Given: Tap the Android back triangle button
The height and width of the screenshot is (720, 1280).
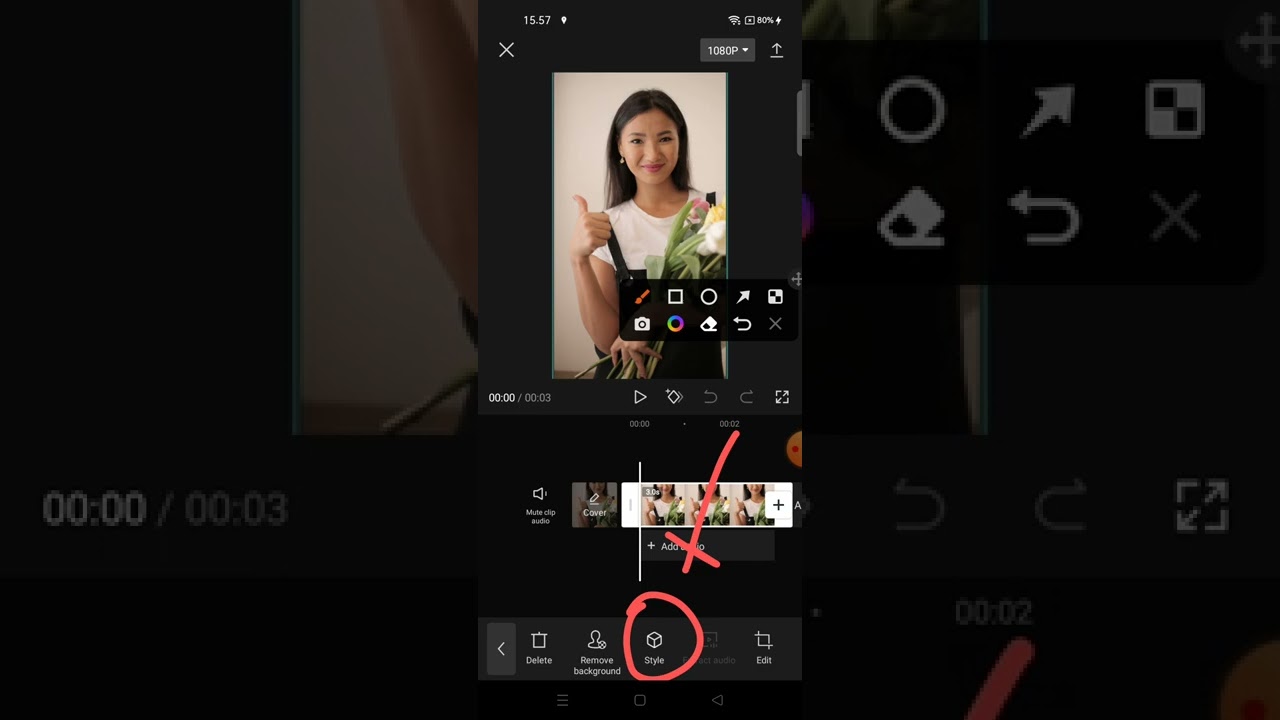Looking at the screenshot, I should pyautogui.click(x=717, y=700).
